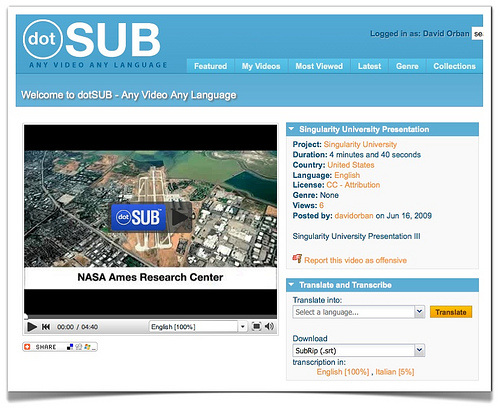500x409 pixels.
Task: Click the search field in the header
Action: (x=477, y=34)
